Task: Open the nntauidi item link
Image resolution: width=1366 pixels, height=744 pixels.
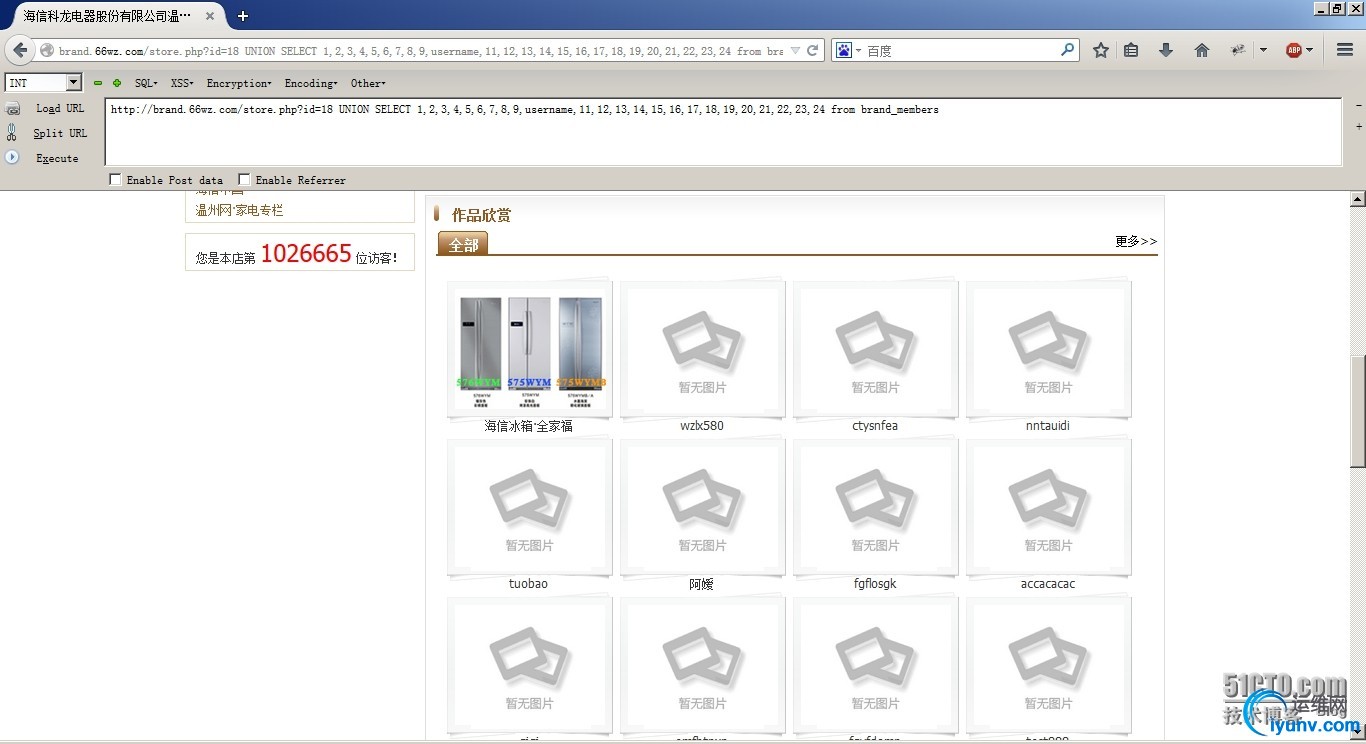Action: [x=1048, y=426]
